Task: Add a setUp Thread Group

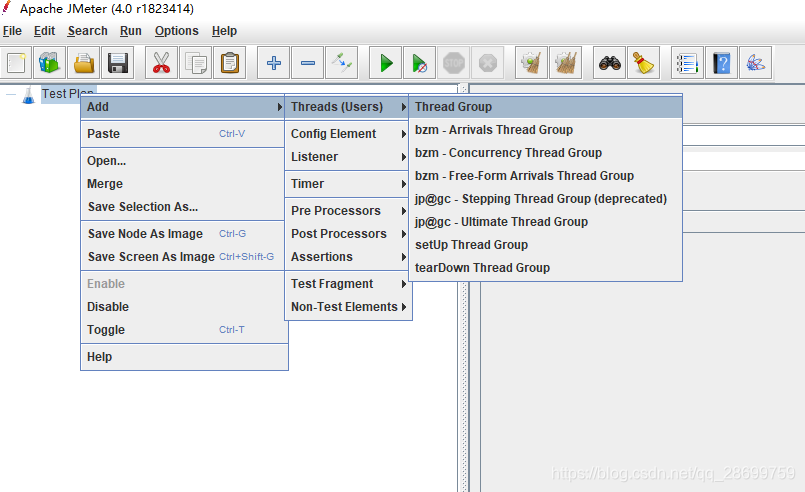Action: tap(546, 245)
